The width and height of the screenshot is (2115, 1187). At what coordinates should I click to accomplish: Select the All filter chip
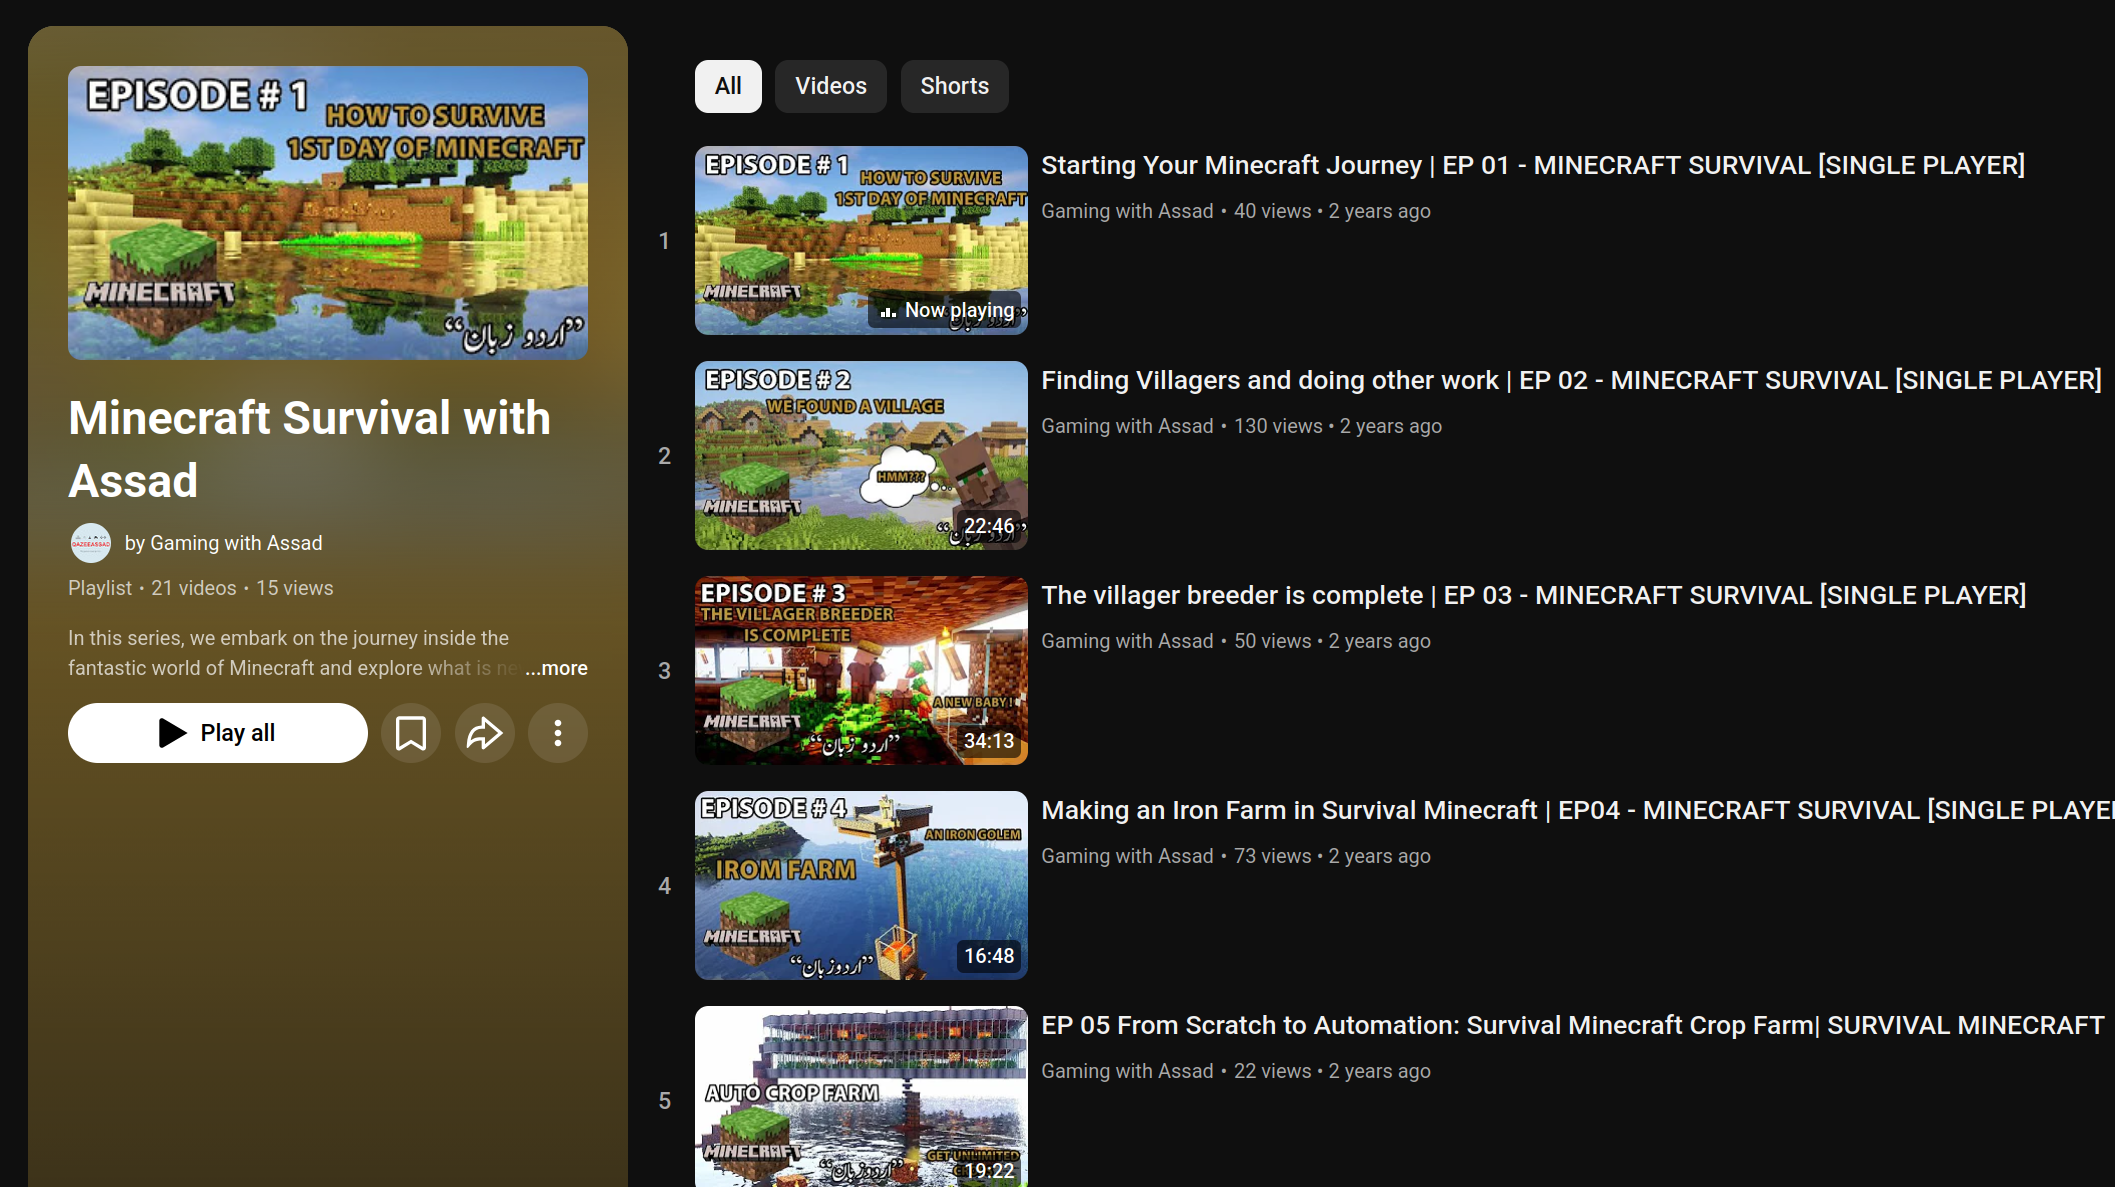[728, 86]
